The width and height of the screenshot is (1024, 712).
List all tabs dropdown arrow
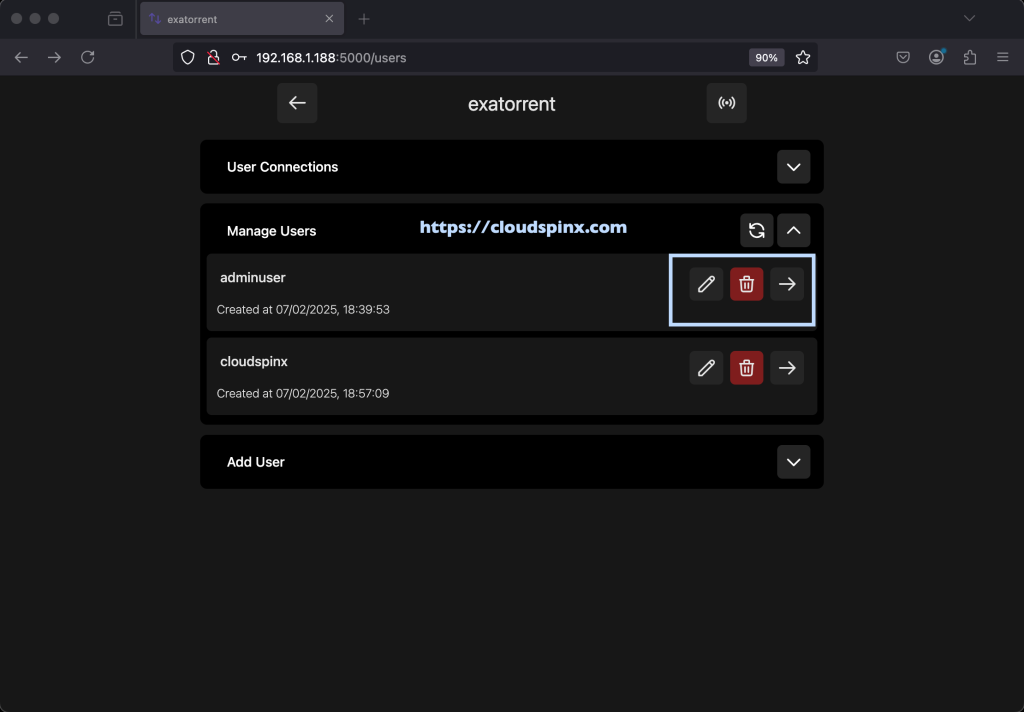tap(969, 18)
